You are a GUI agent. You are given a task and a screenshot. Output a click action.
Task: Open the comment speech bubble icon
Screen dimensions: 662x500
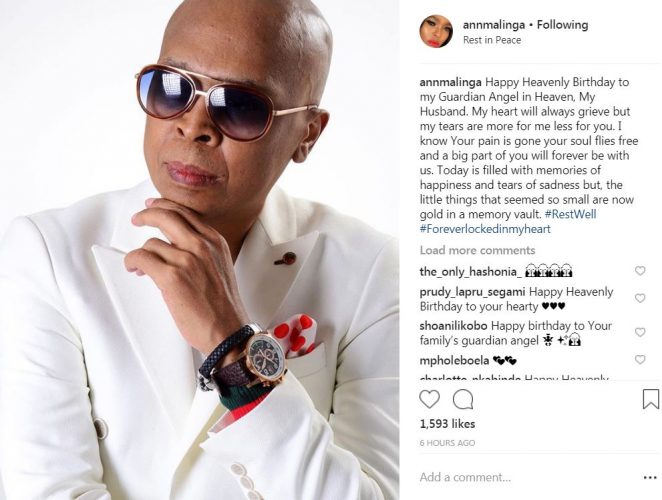click(463, 399)
